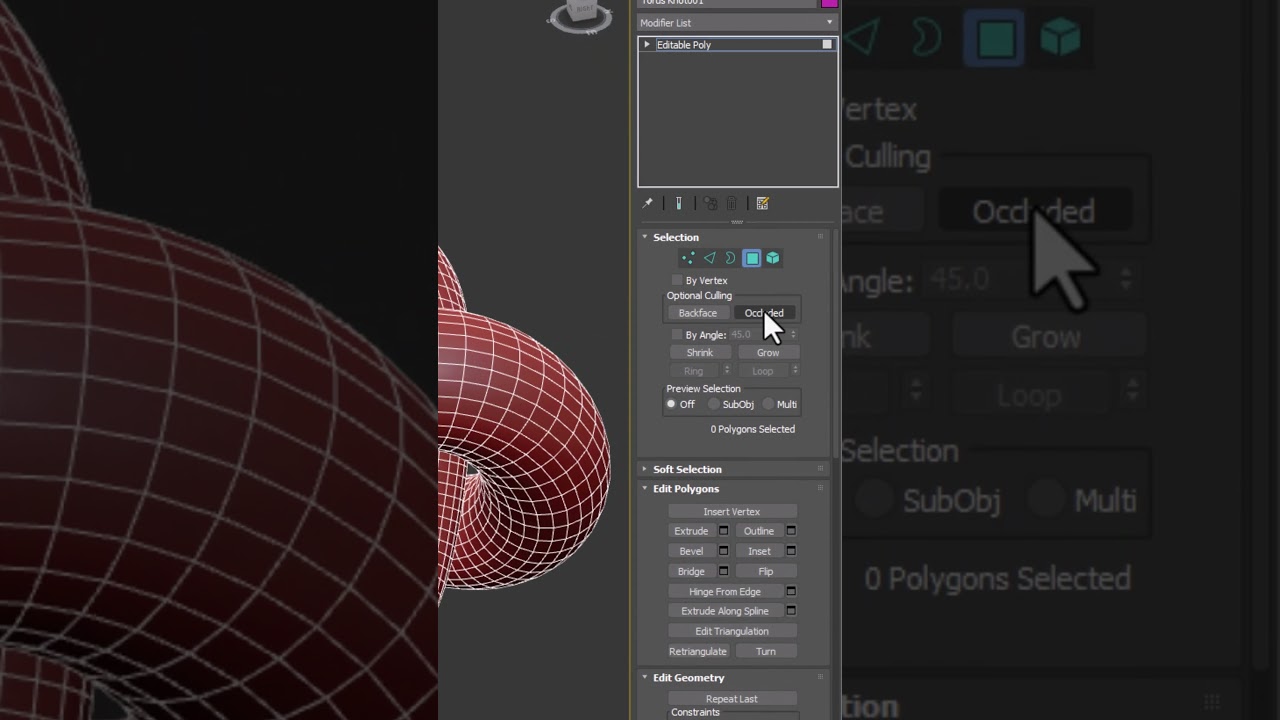Click Loop spinner arrows in the sharp panel
The height and width of the screenshot is (720, 1280).
(x=794, y=371)
